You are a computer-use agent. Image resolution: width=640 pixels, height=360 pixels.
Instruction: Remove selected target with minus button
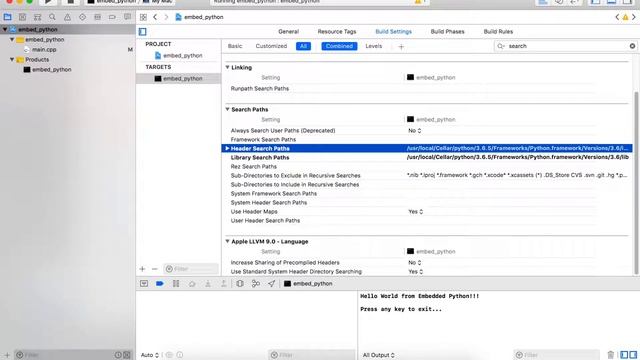(154, 269)
